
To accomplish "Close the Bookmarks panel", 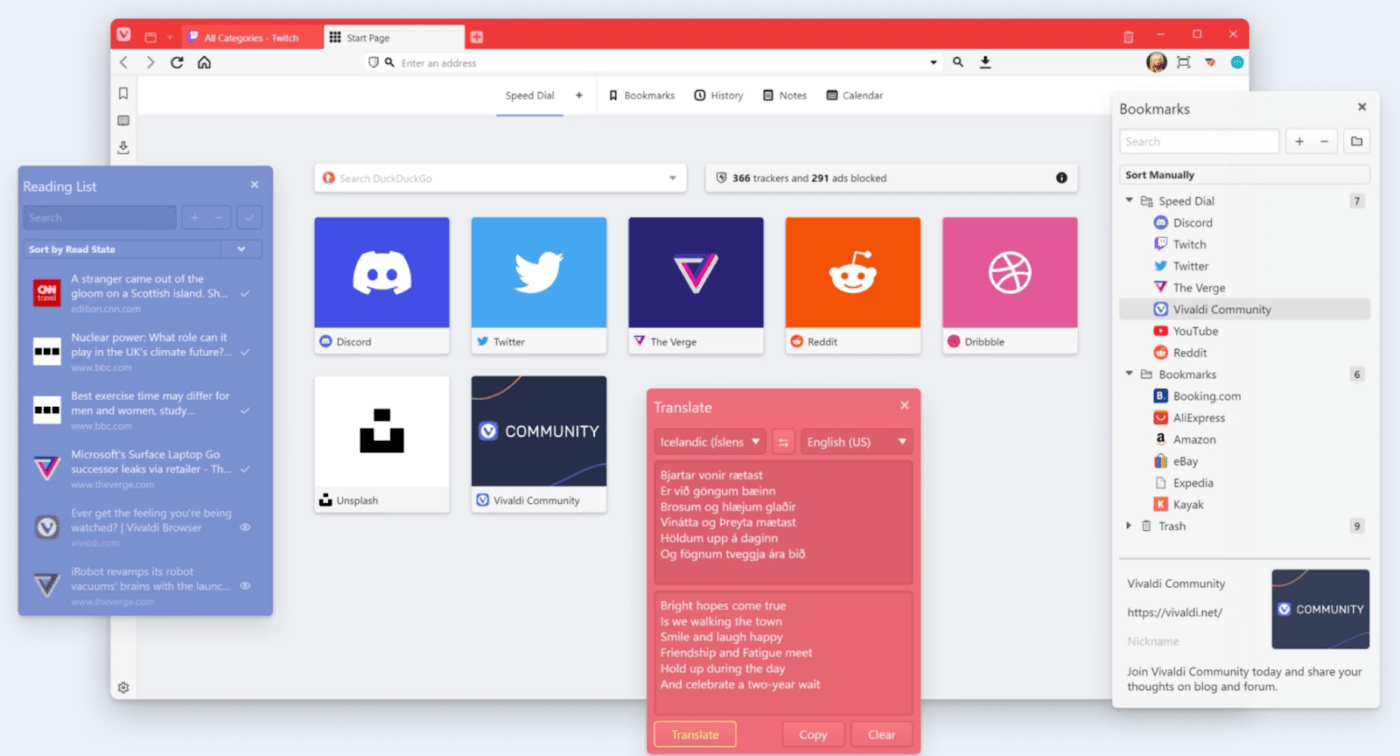I will 1361,107.
